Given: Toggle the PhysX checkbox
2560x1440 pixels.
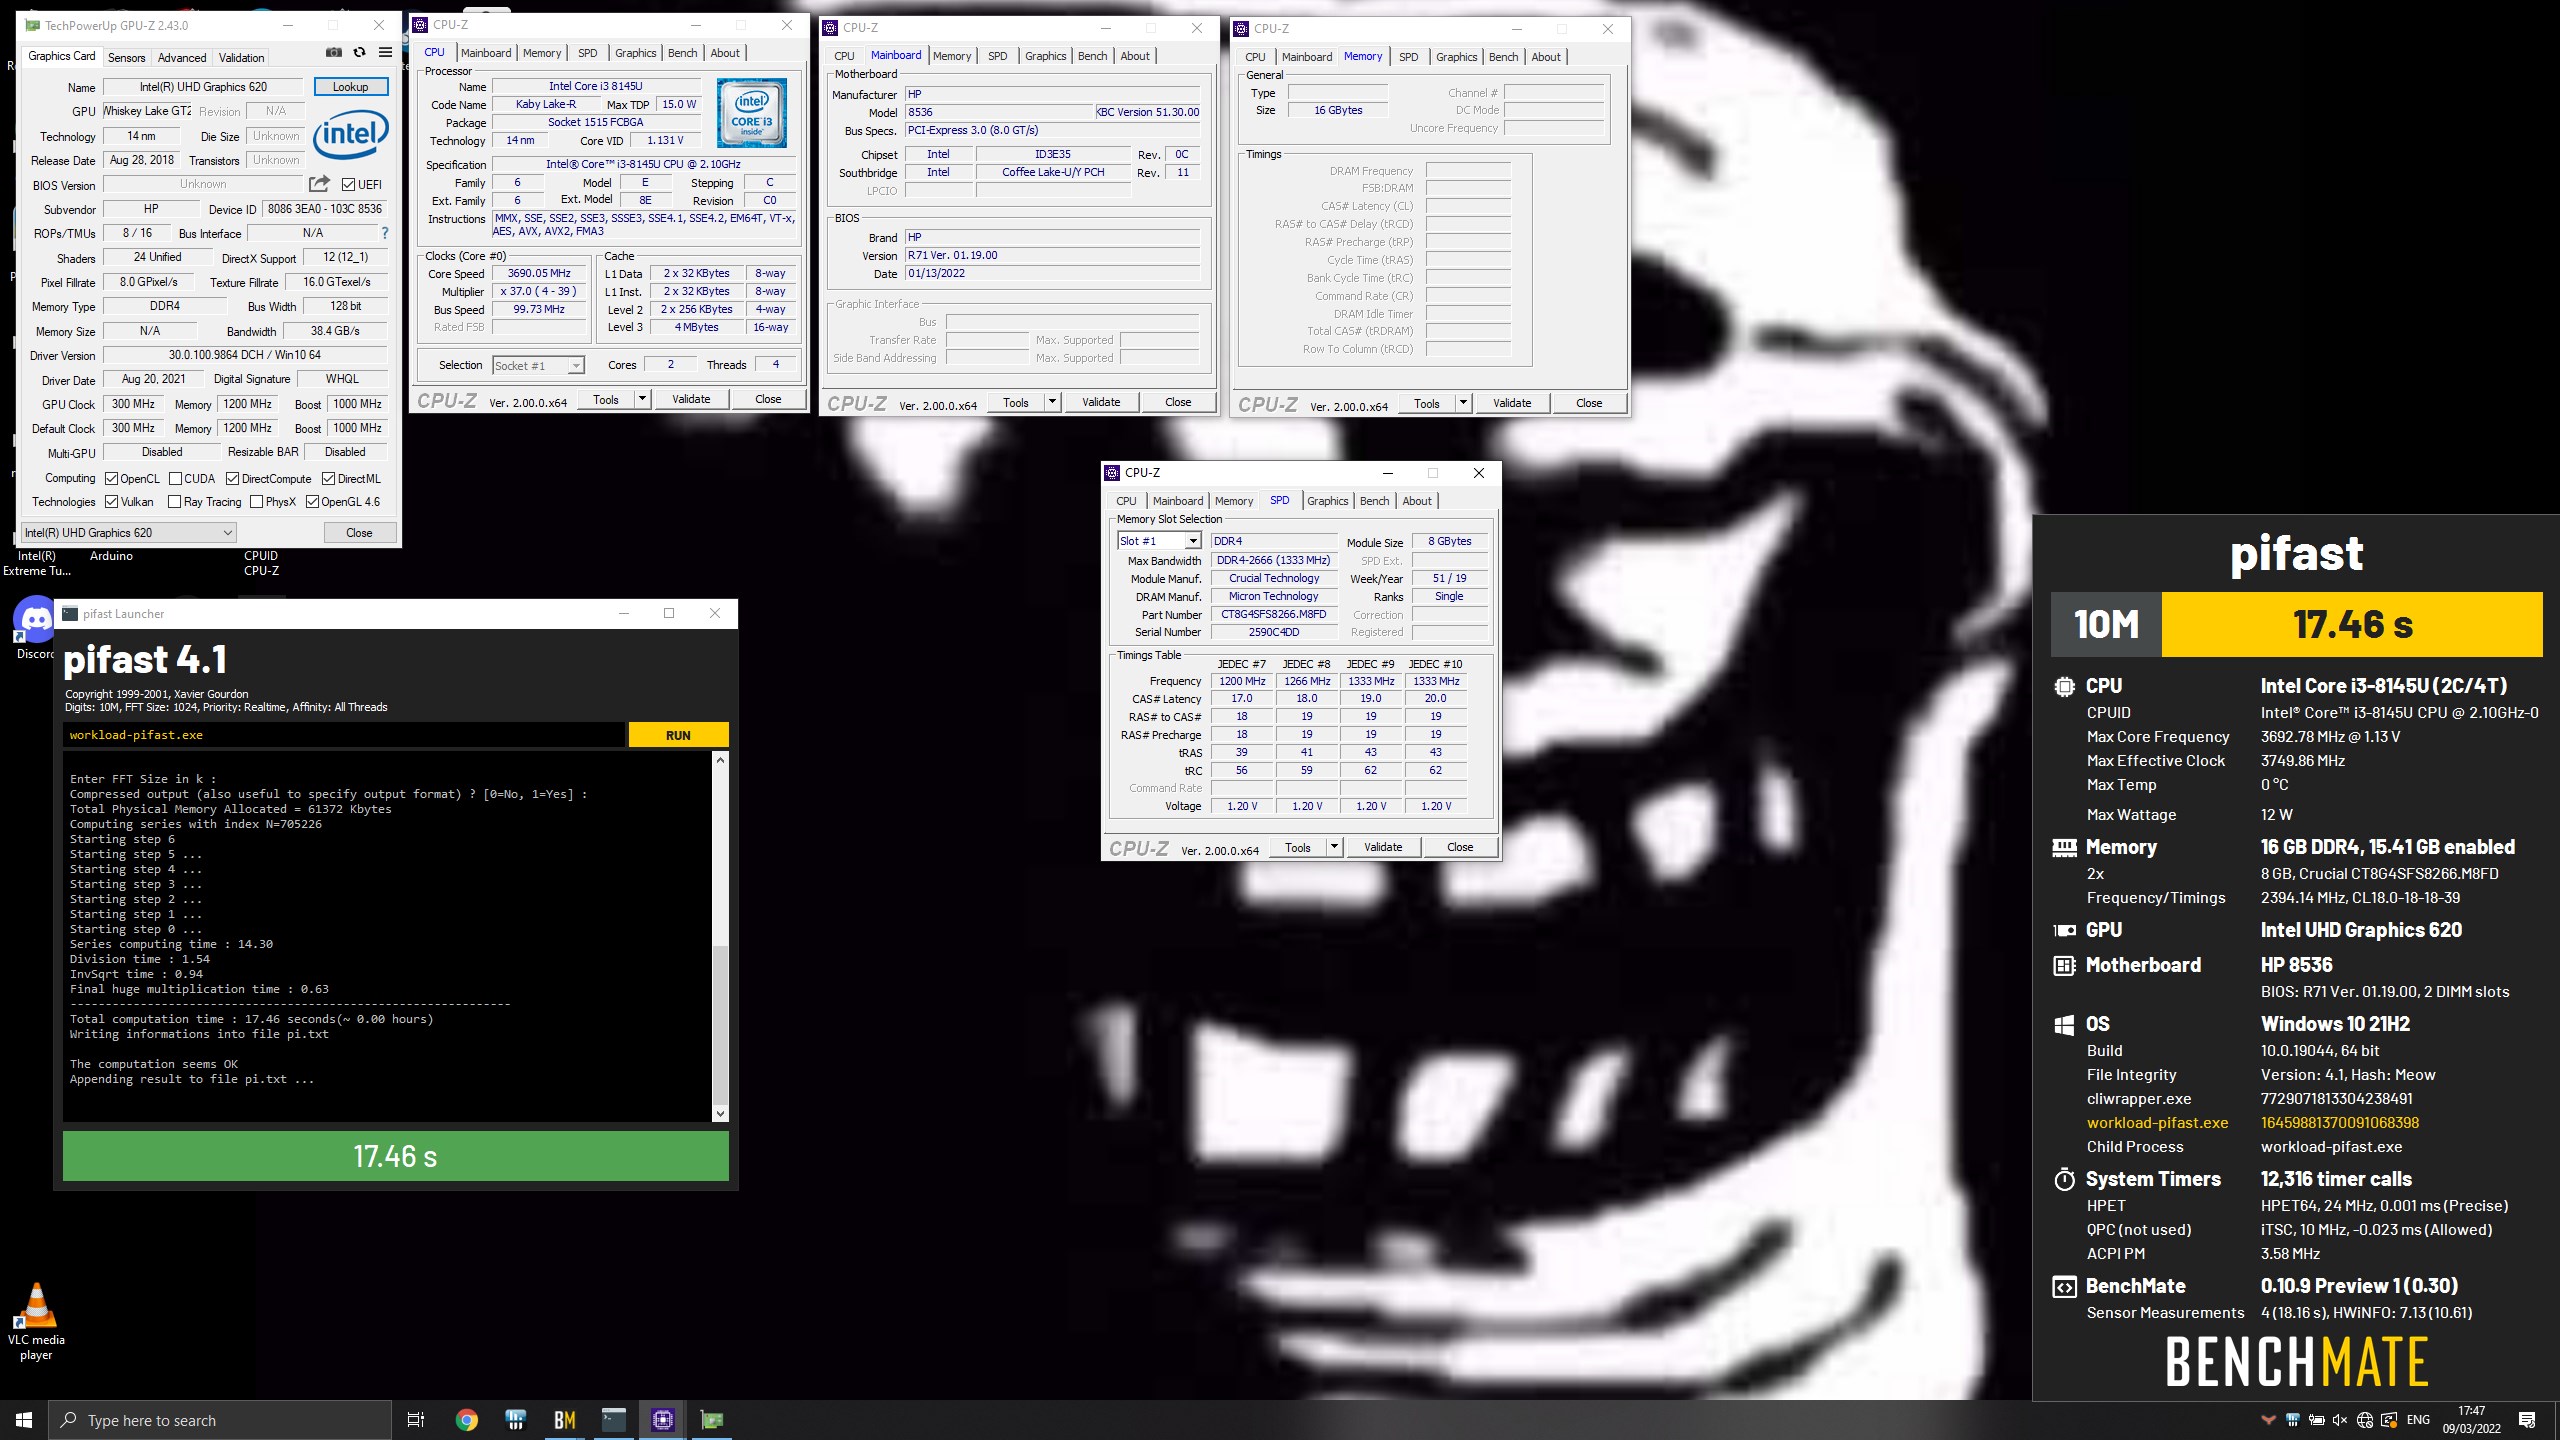Looking at the screenshot, I should tap(257, 502).
